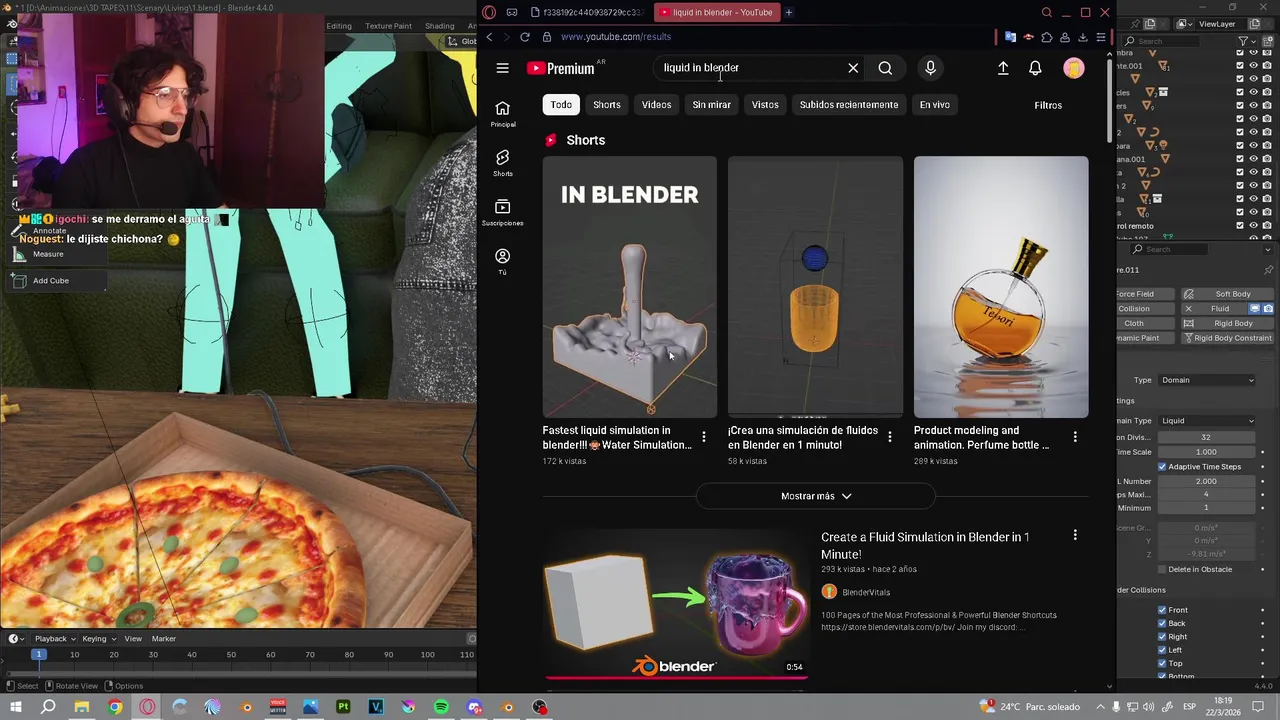Screen dimensions: 1280x720
Task: Open the Tú profile sidebar icon
Action: [x=503, y=262]
